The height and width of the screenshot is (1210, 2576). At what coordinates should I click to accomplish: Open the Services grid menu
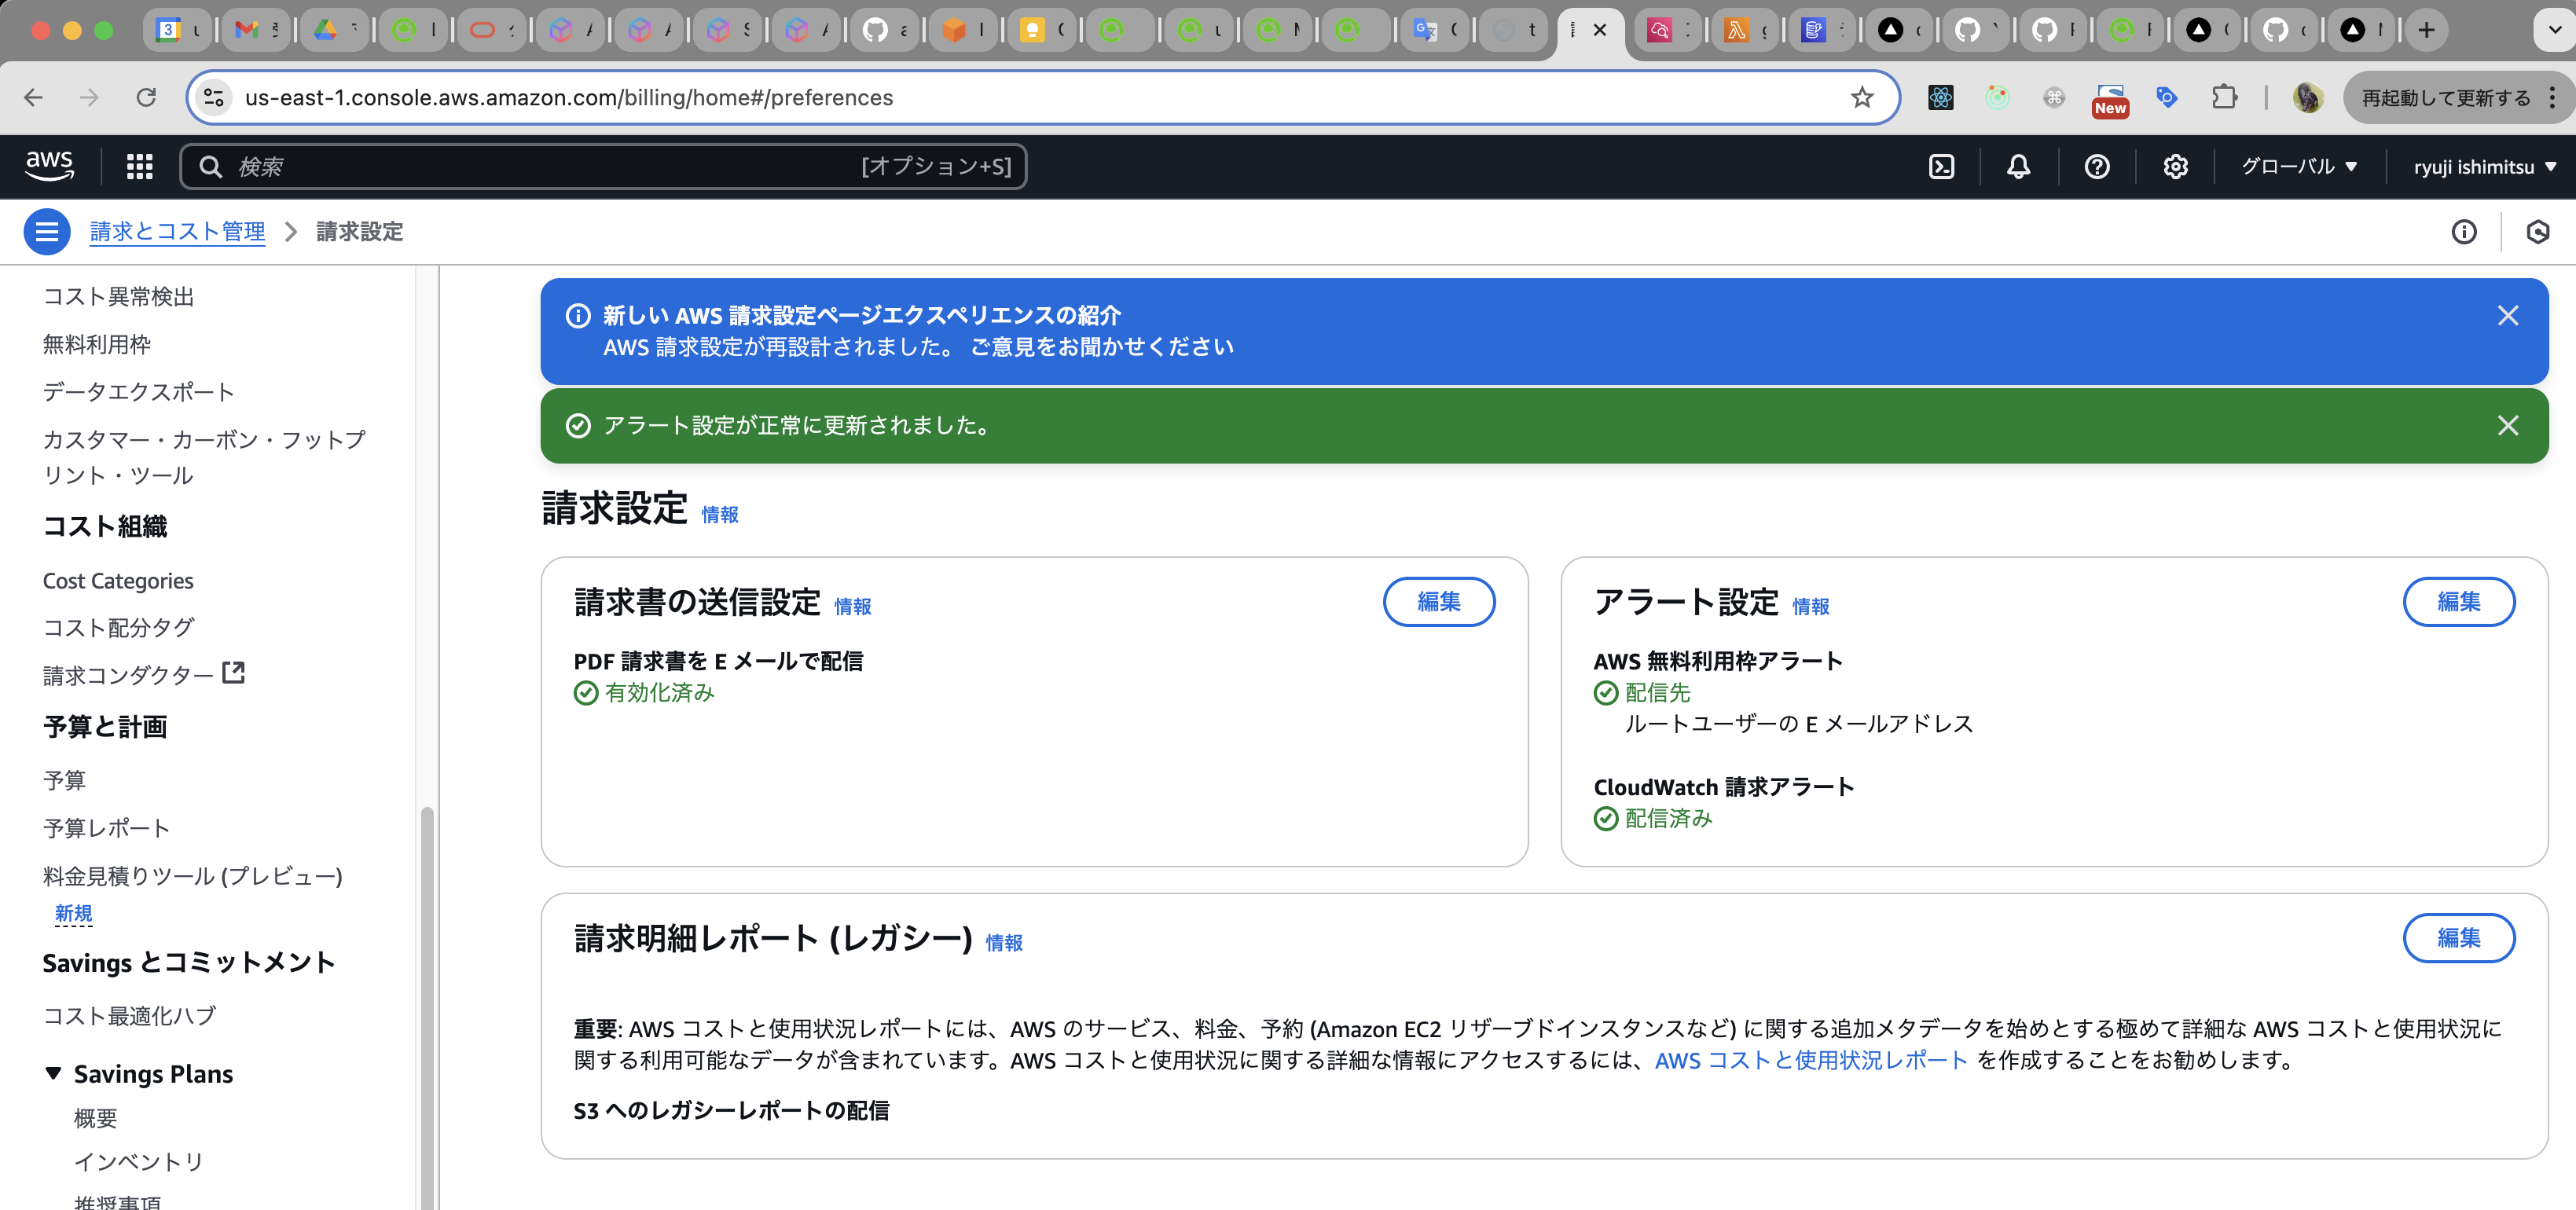139,166
